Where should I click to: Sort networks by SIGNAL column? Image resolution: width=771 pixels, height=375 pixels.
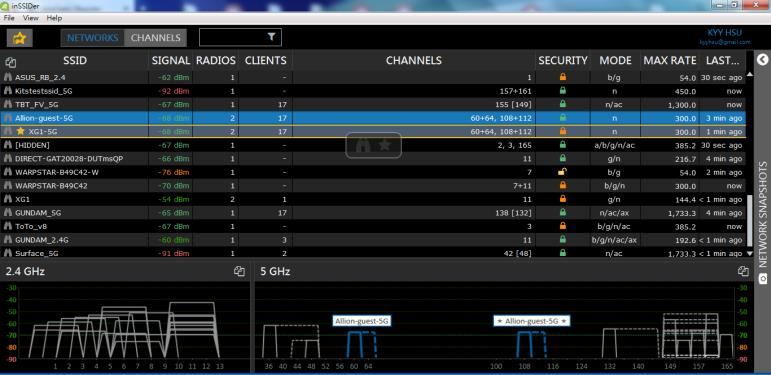171,60
